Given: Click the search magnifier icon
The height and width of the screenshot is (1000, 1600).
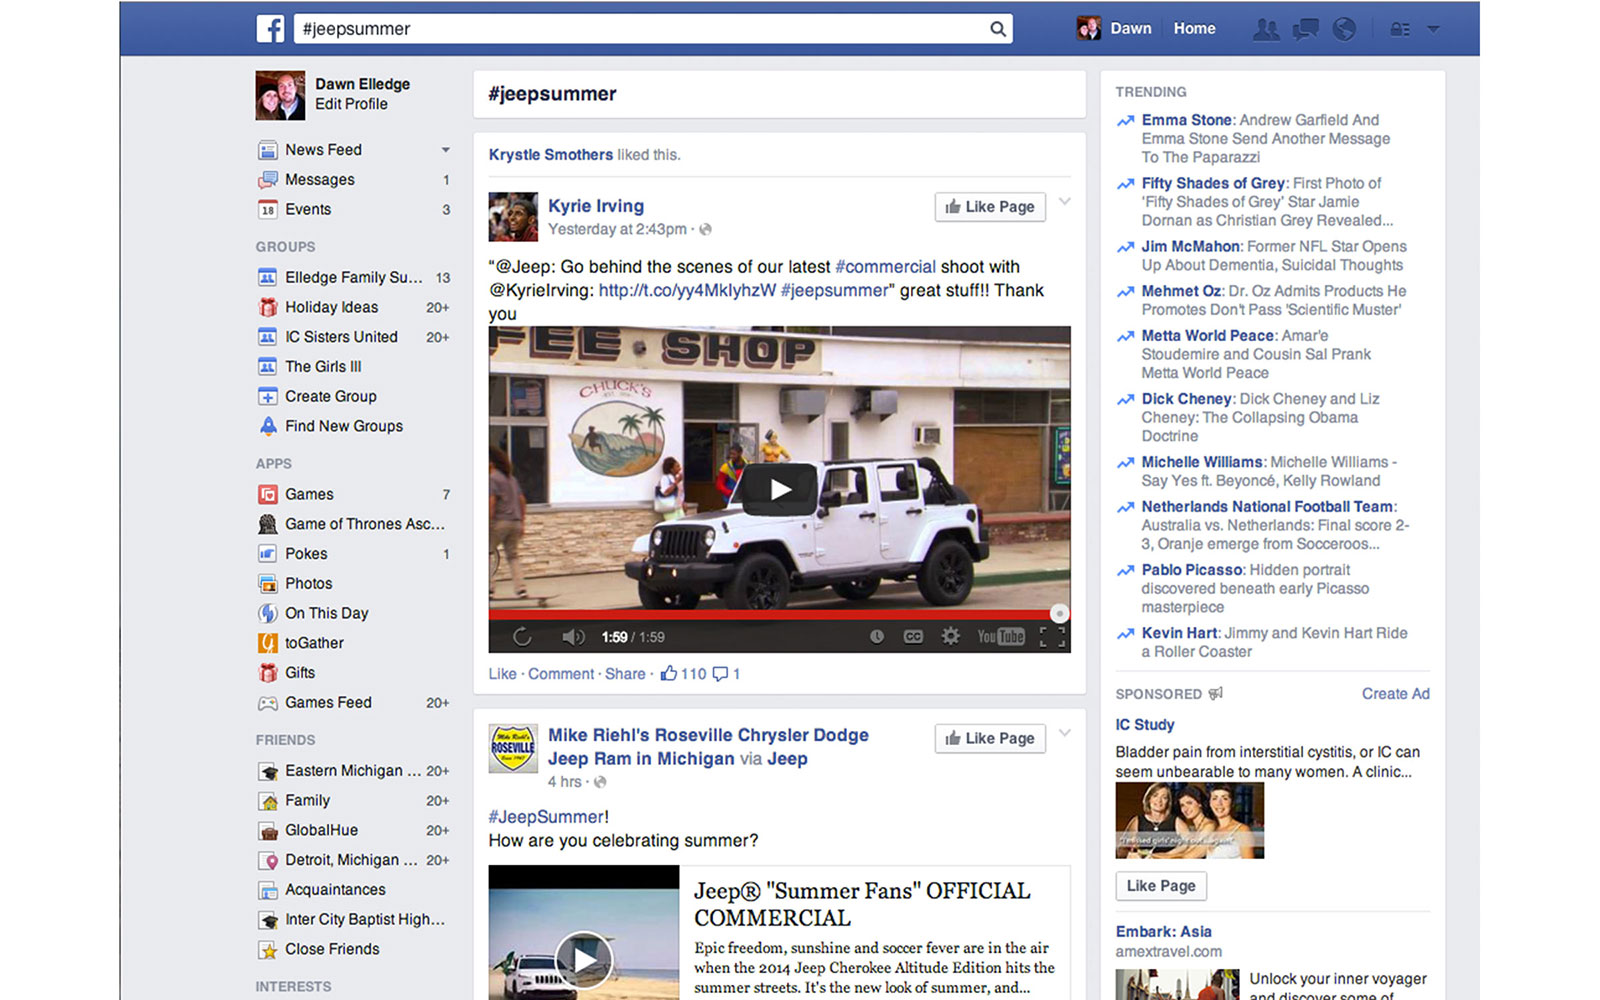Looking at the screenshot, I should [997, 29].
